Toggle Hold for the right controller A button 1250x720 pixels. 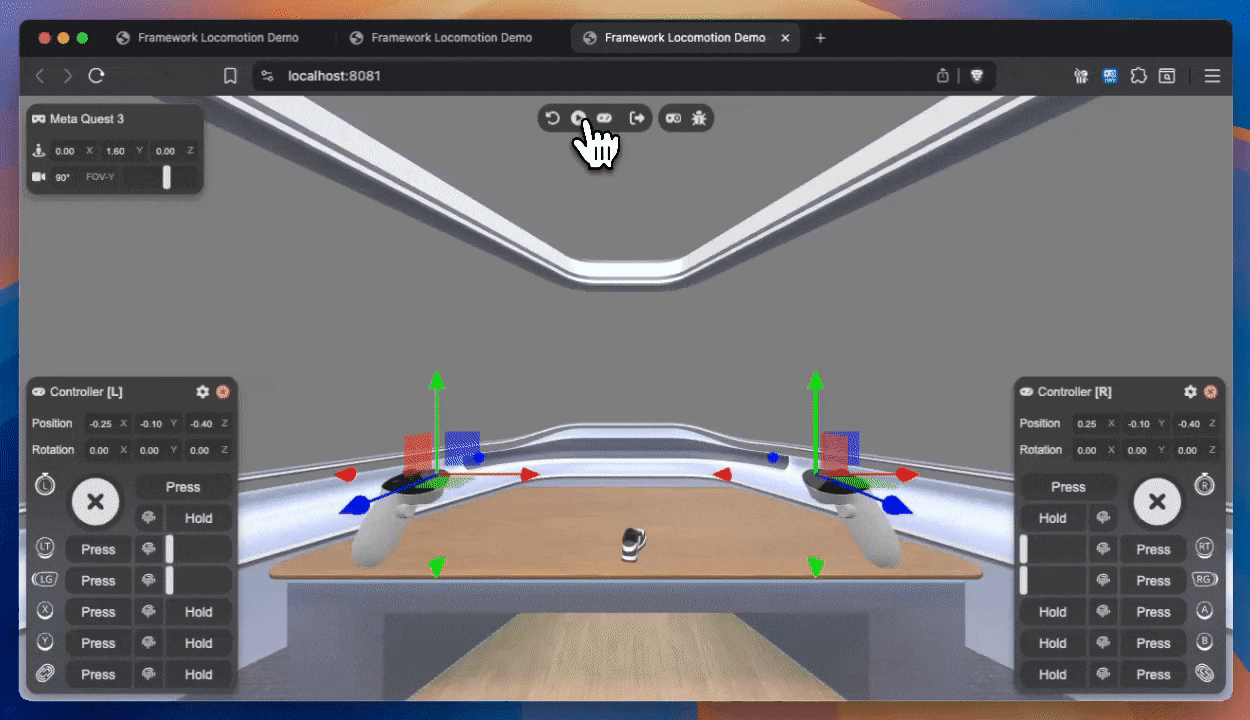point(1052,611)
